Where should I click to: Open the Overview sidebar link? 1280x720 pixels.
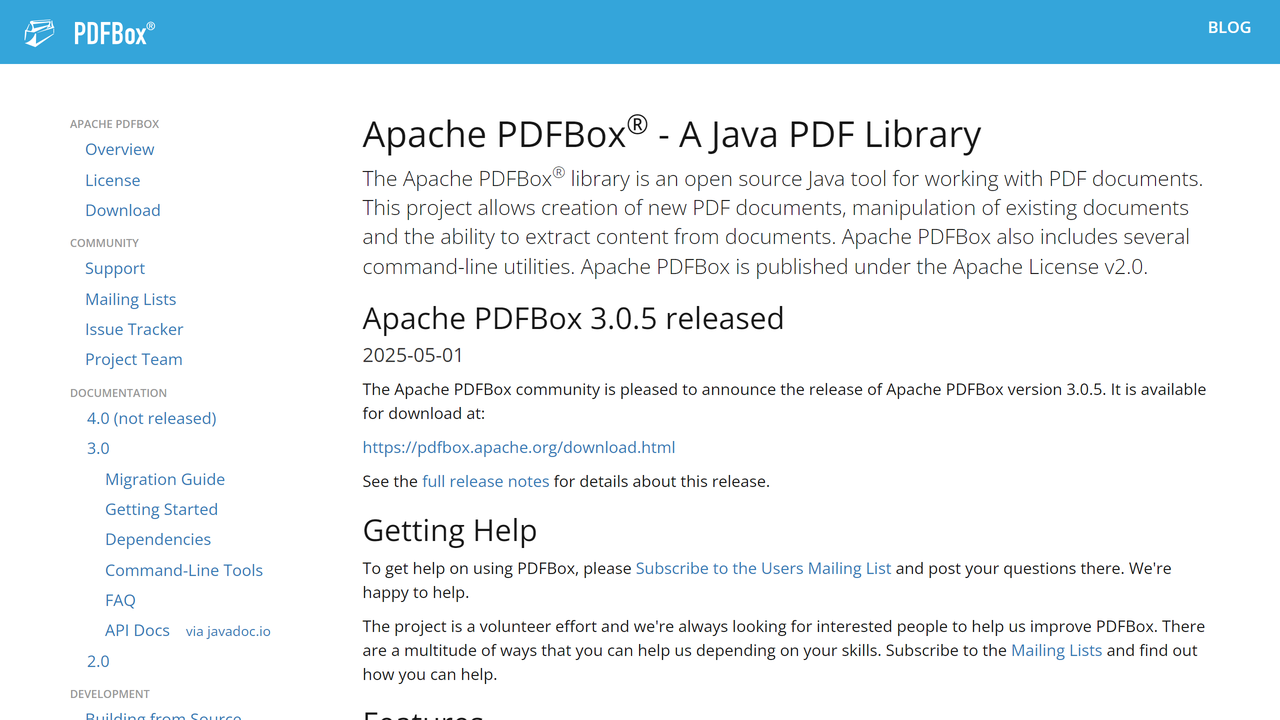(x=119, y=149)
